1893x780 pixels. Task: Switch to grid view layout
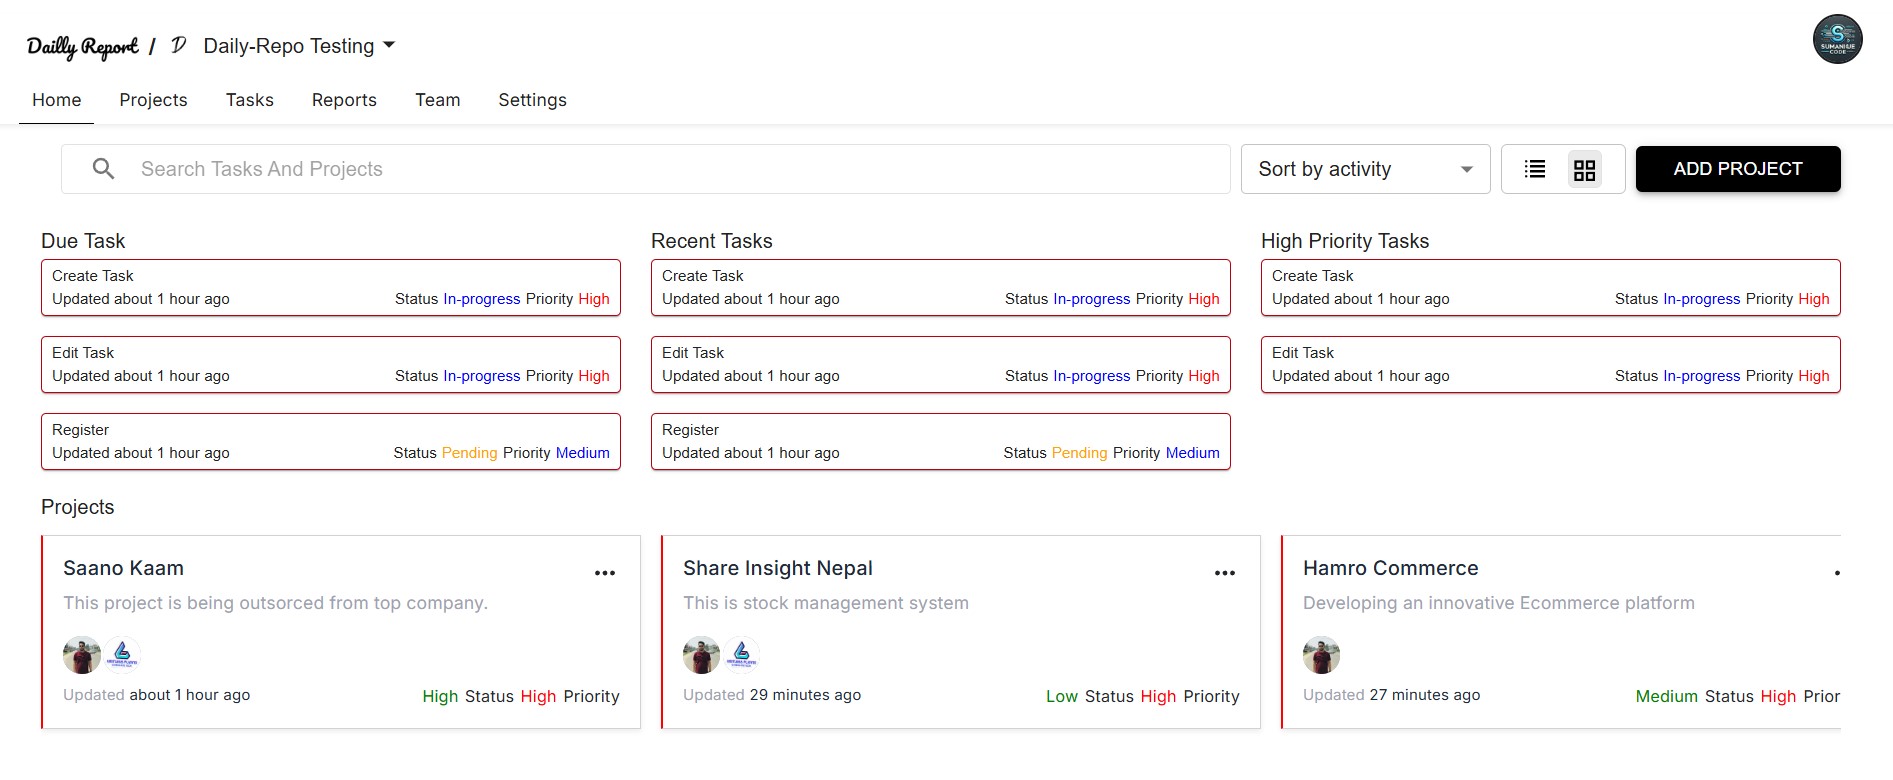click(x=1584, y=170)
